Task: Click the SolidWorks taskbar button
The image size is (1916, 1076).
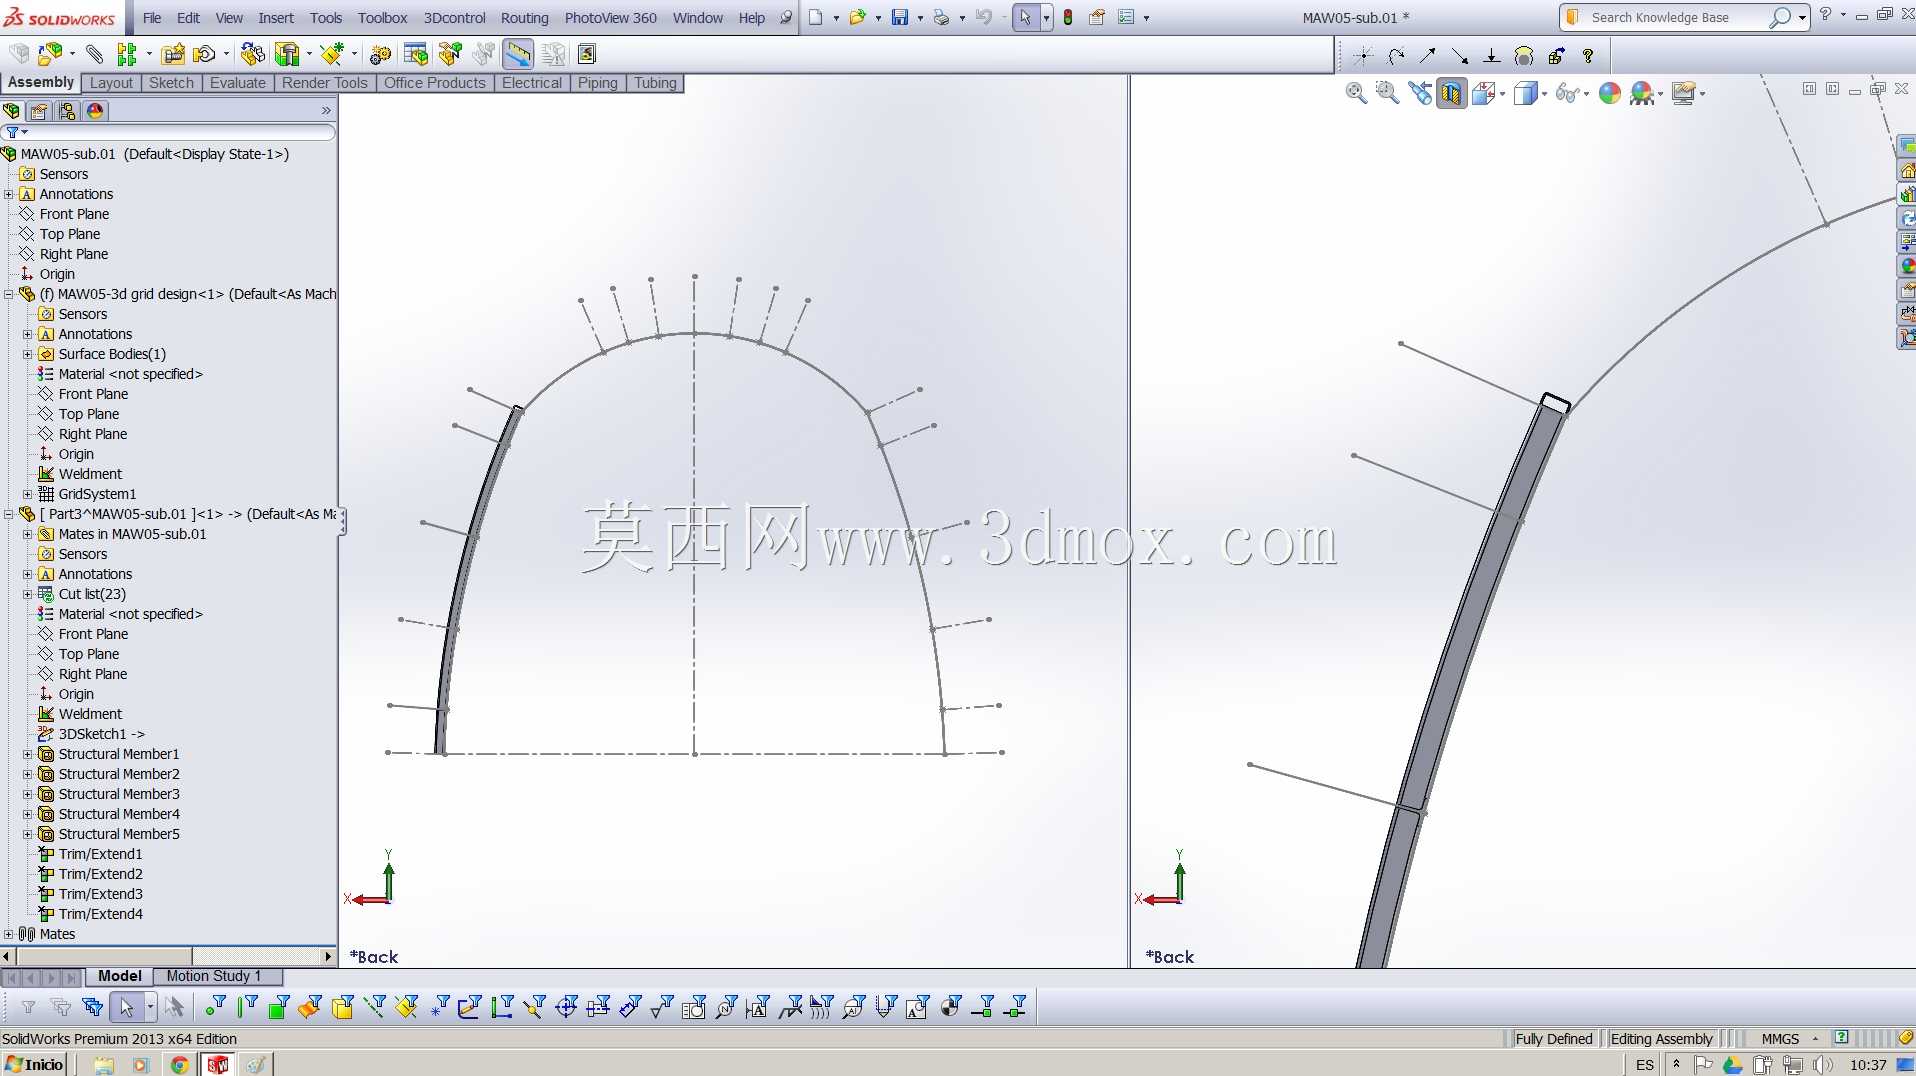Action: click(218, 1065)
